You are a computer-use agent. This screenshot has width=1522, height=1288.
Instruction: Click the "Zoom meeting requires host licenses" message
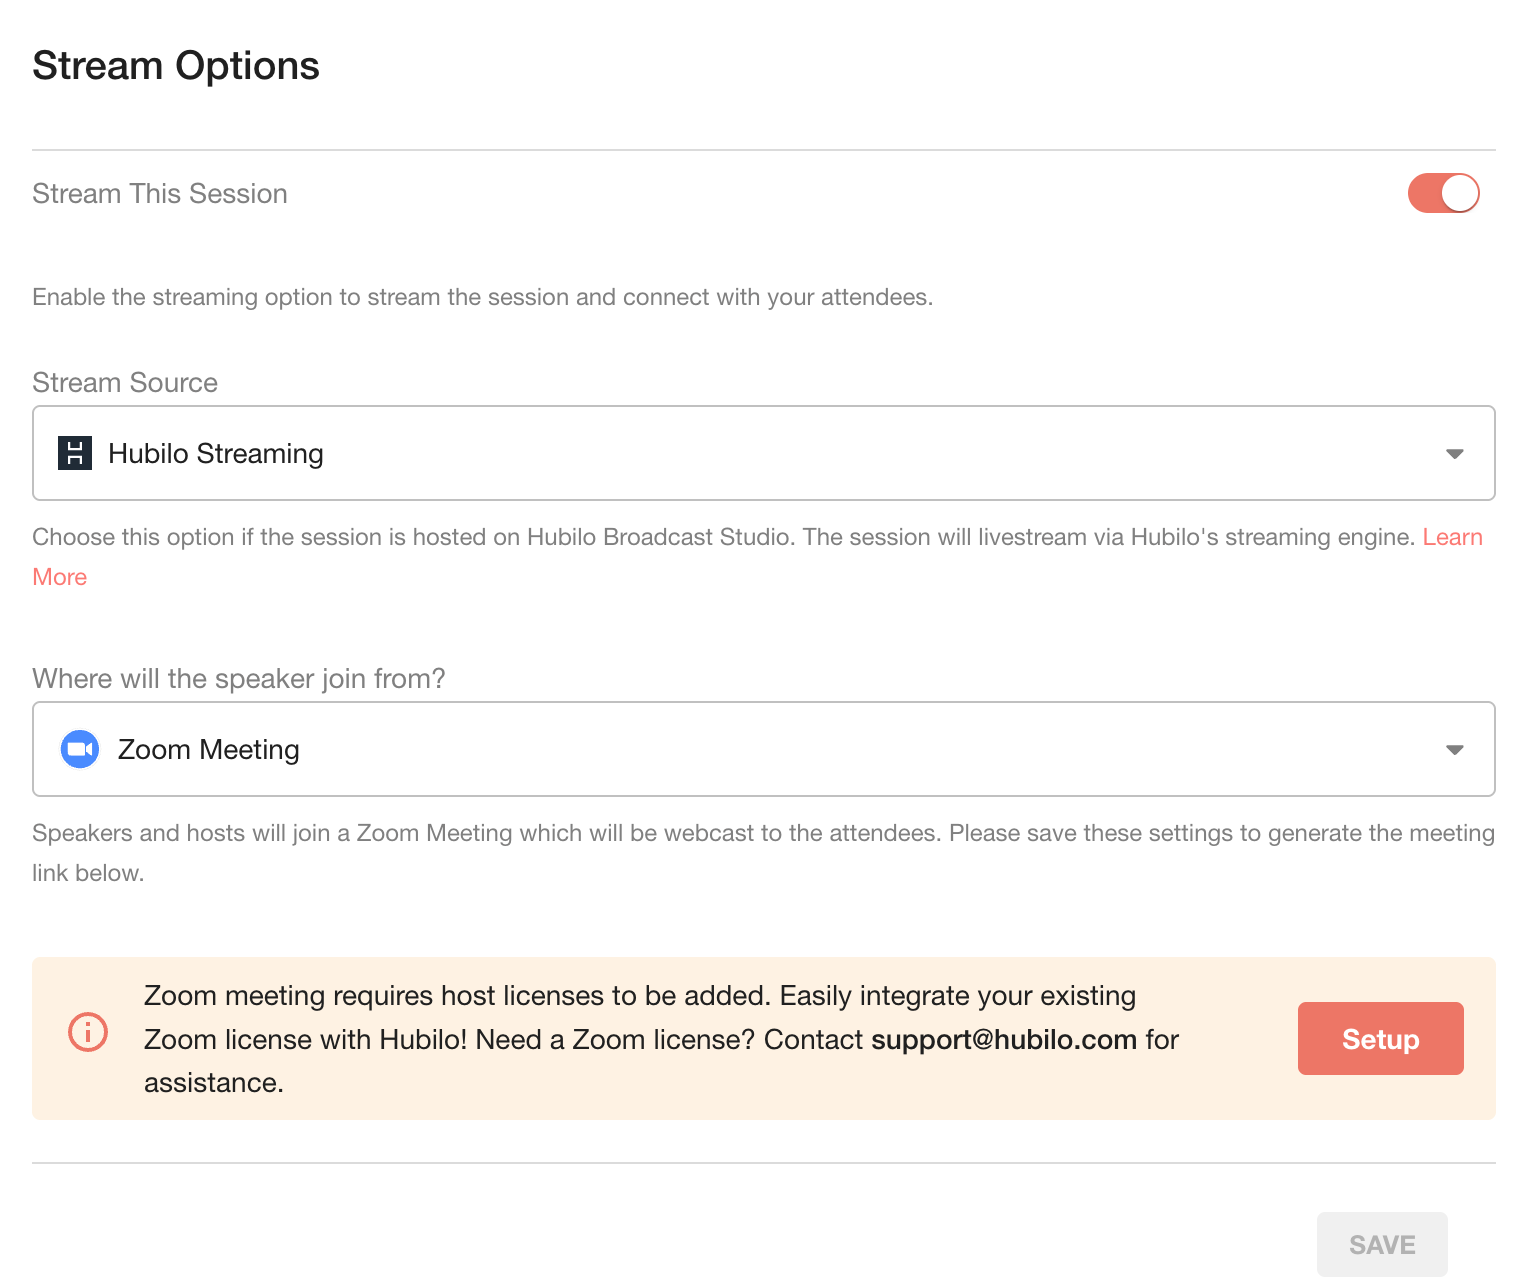(640, 996)
